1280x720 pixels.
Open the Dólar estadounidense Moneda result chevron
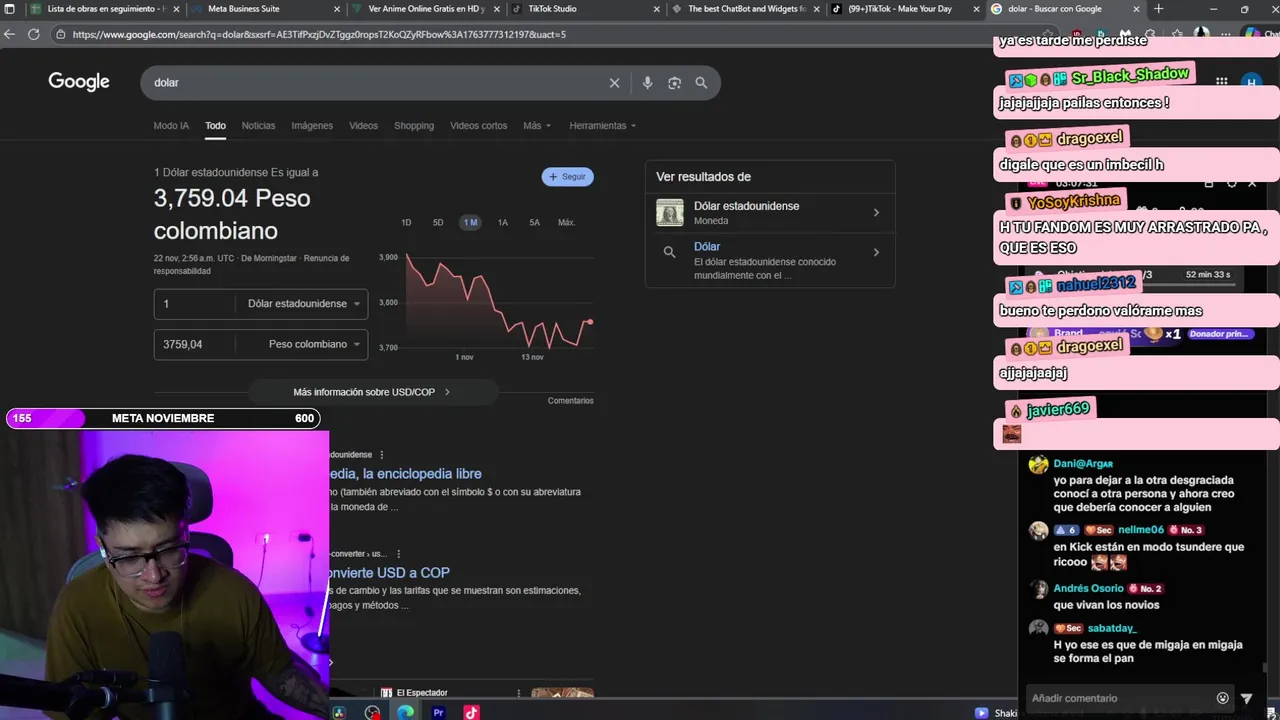876,212
